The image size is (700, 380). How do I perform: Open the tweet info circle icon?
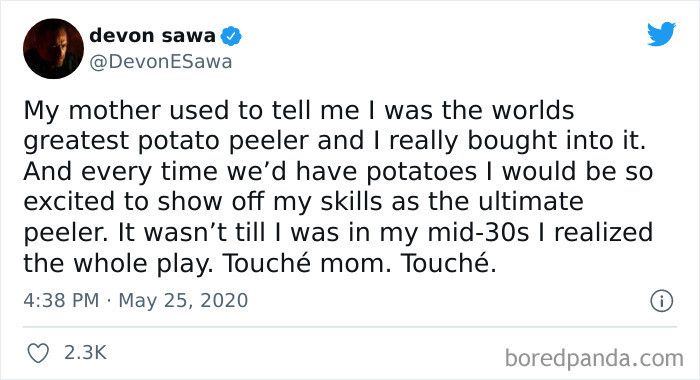(661, 301)
